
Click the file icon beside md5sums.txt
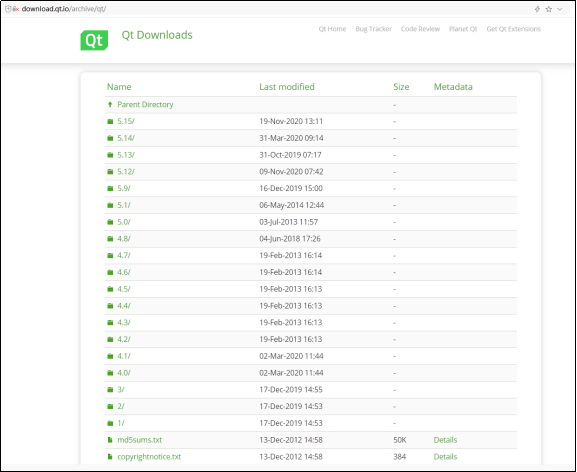pos(110,440)
